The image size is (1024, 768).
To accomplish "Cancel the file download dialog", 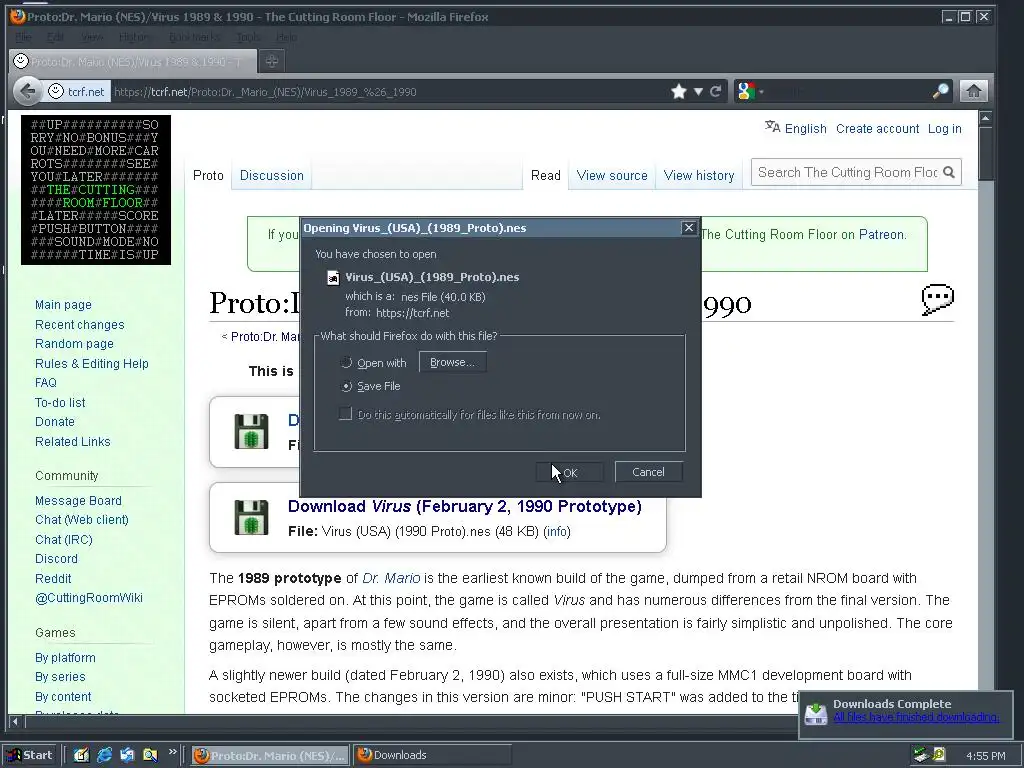I will coord(648,472).
